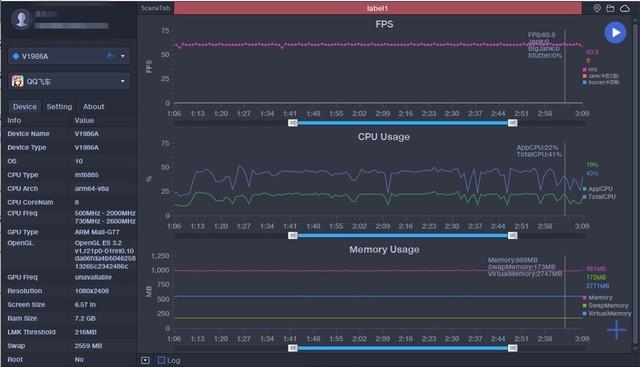640x367 pixels.
Task: Switch to the Setting tab
Action: click(x=59, y=107)
